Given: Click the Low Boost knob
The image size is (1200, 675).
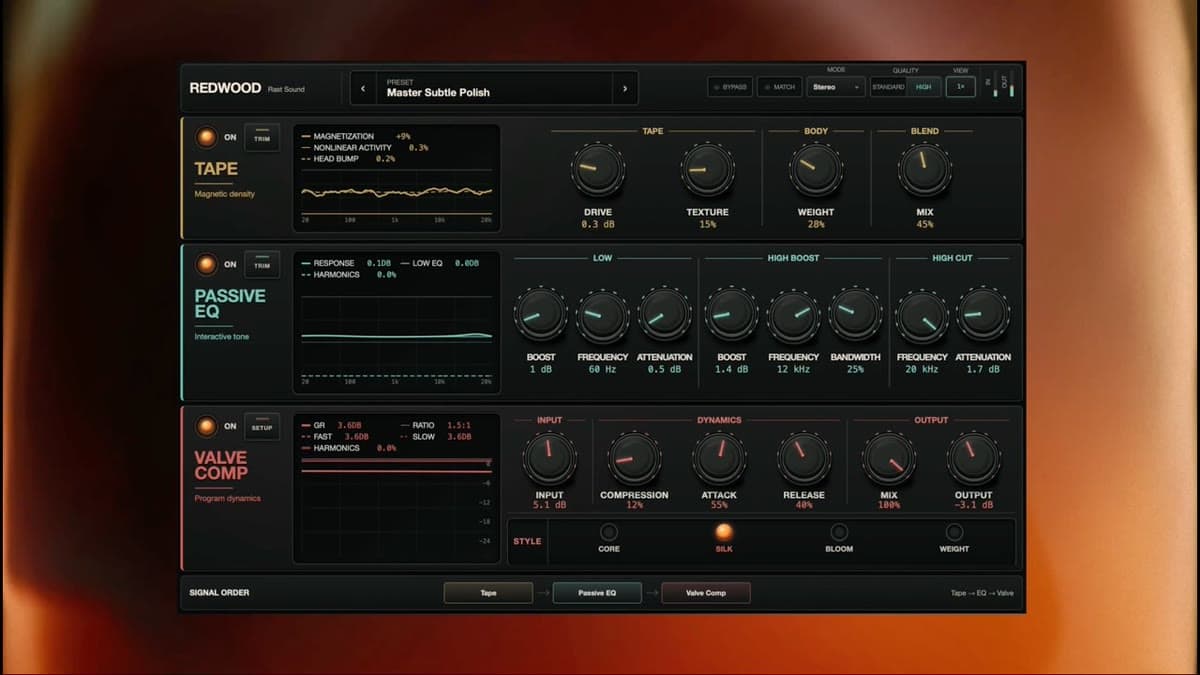Looking at the screenshot, I should click(541, 315).
